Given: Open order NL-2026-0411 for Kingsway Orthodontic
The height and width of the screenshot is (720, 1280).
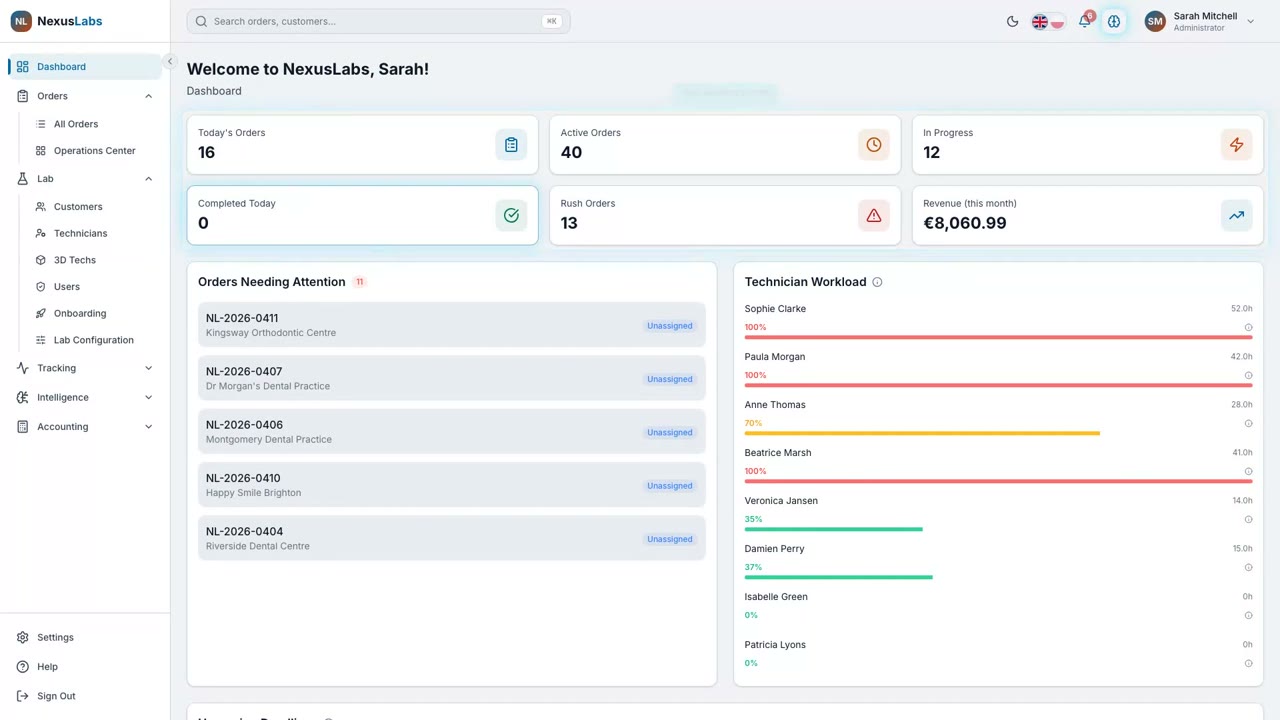Looking at the screenshot, I should (452, 326).
